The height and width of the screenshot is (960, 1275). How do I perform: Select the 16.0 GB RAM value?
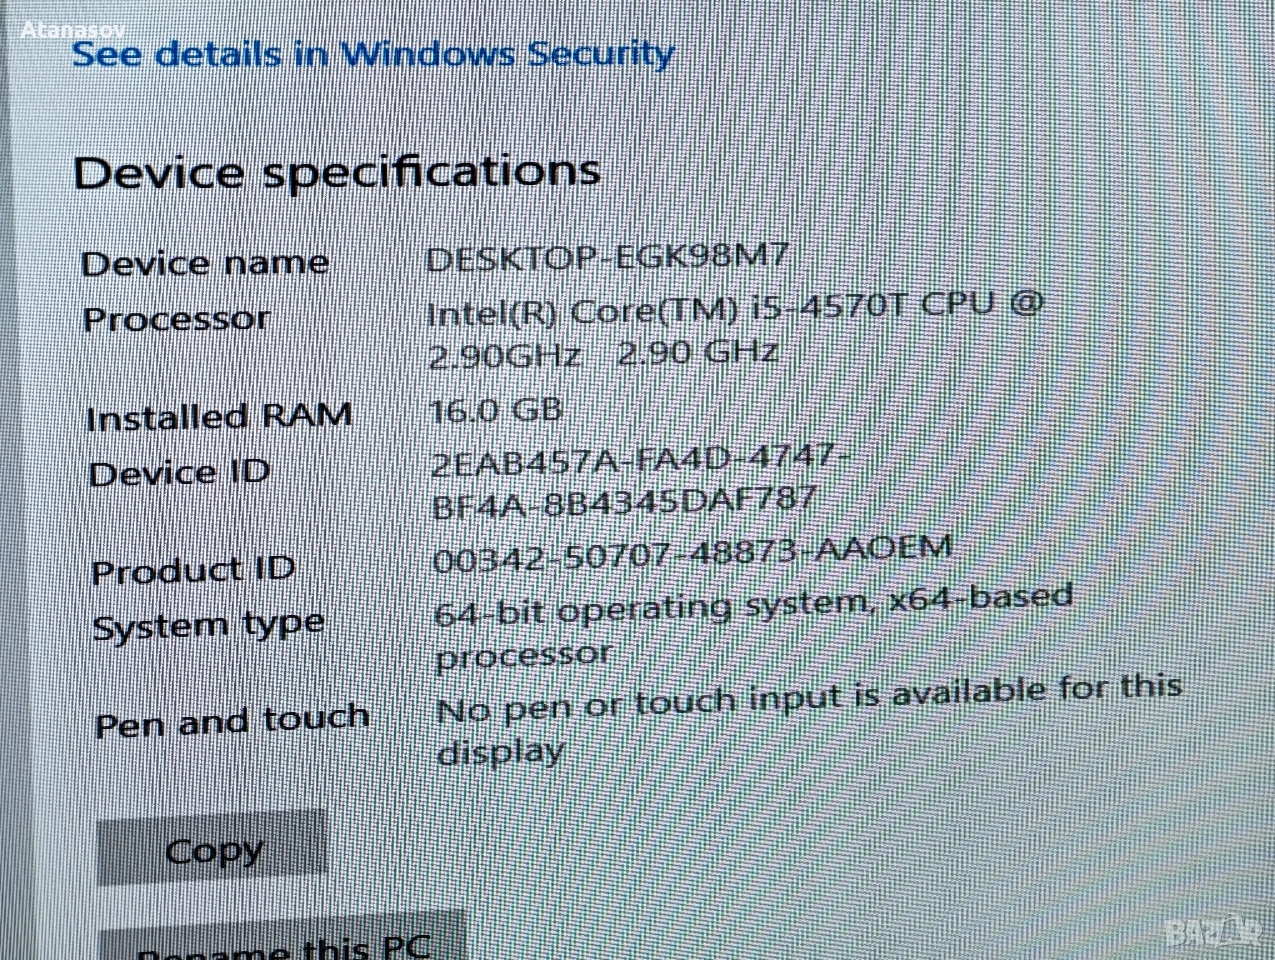pyautogui.click(x=496, y=410)
